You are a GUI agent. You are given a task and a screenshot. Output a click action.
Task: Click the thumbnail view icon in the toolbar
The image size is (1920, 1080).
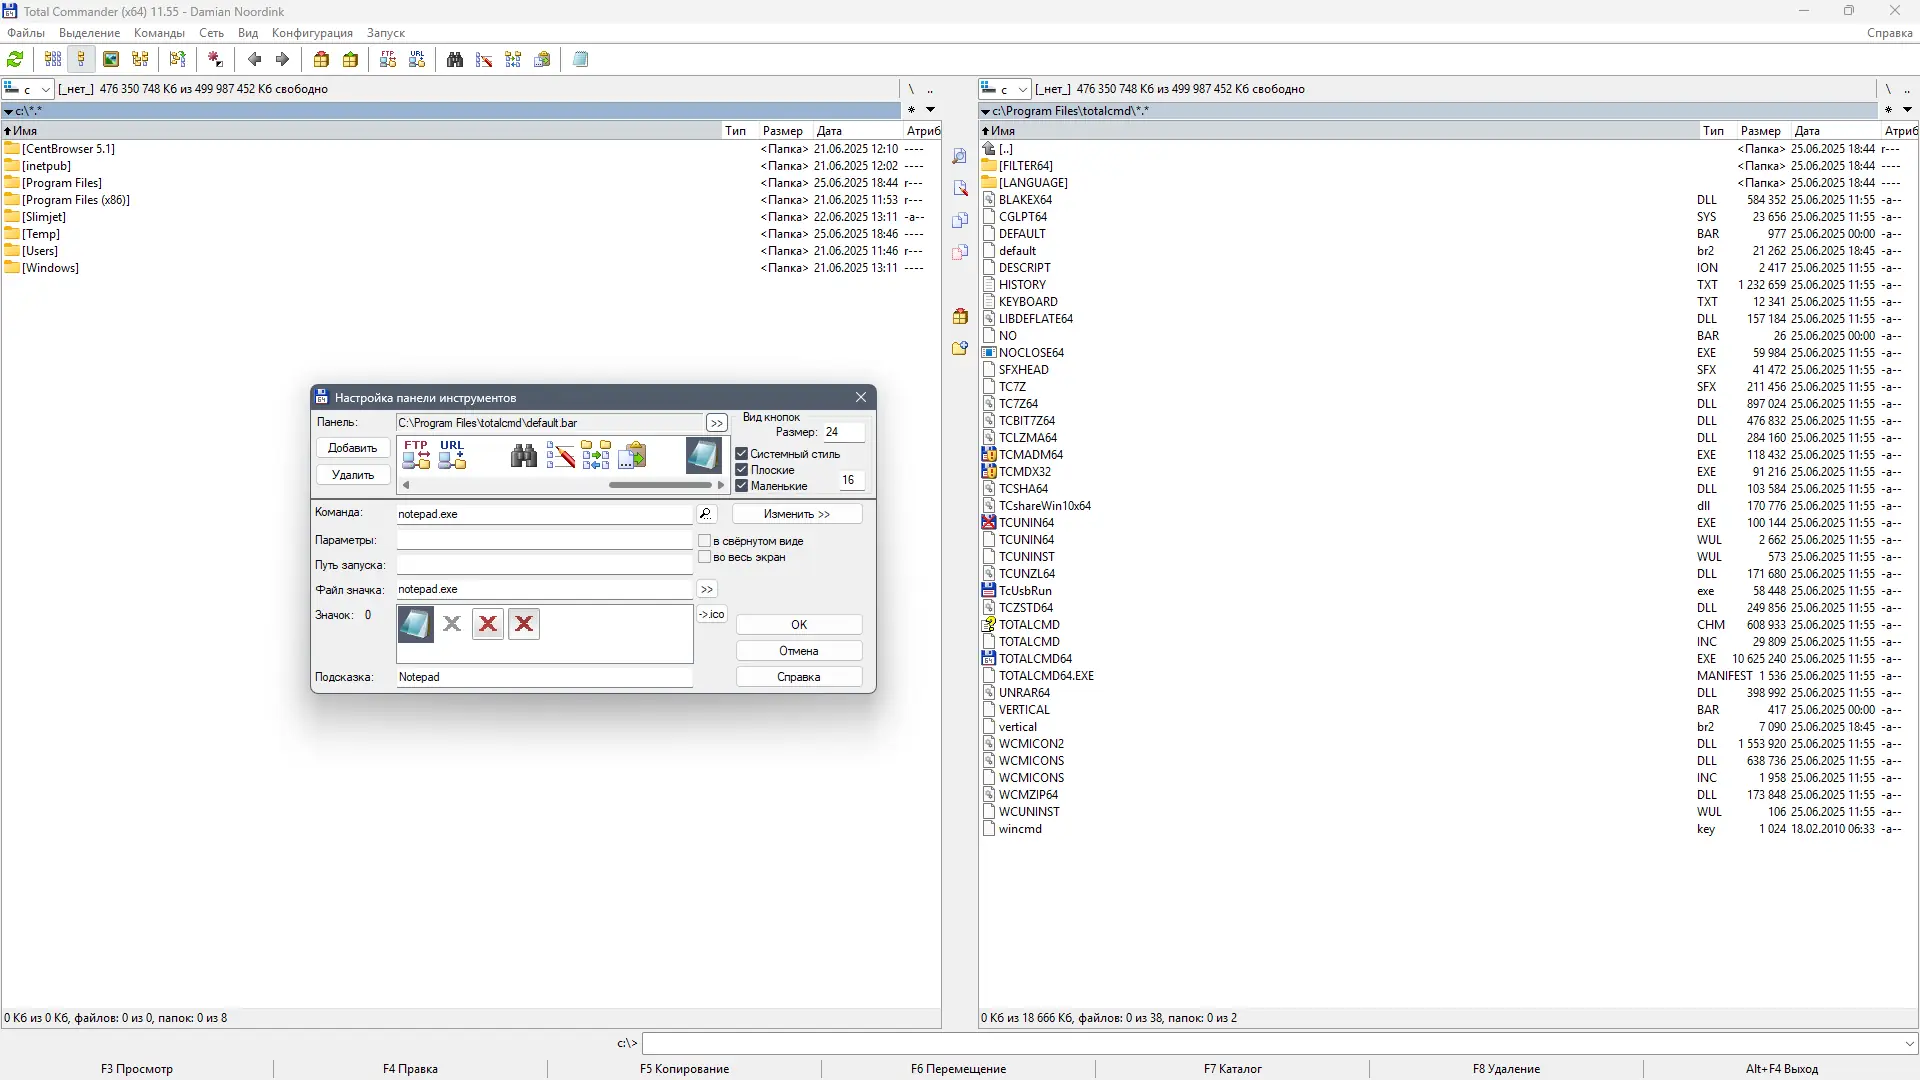(x=111, y=60)
